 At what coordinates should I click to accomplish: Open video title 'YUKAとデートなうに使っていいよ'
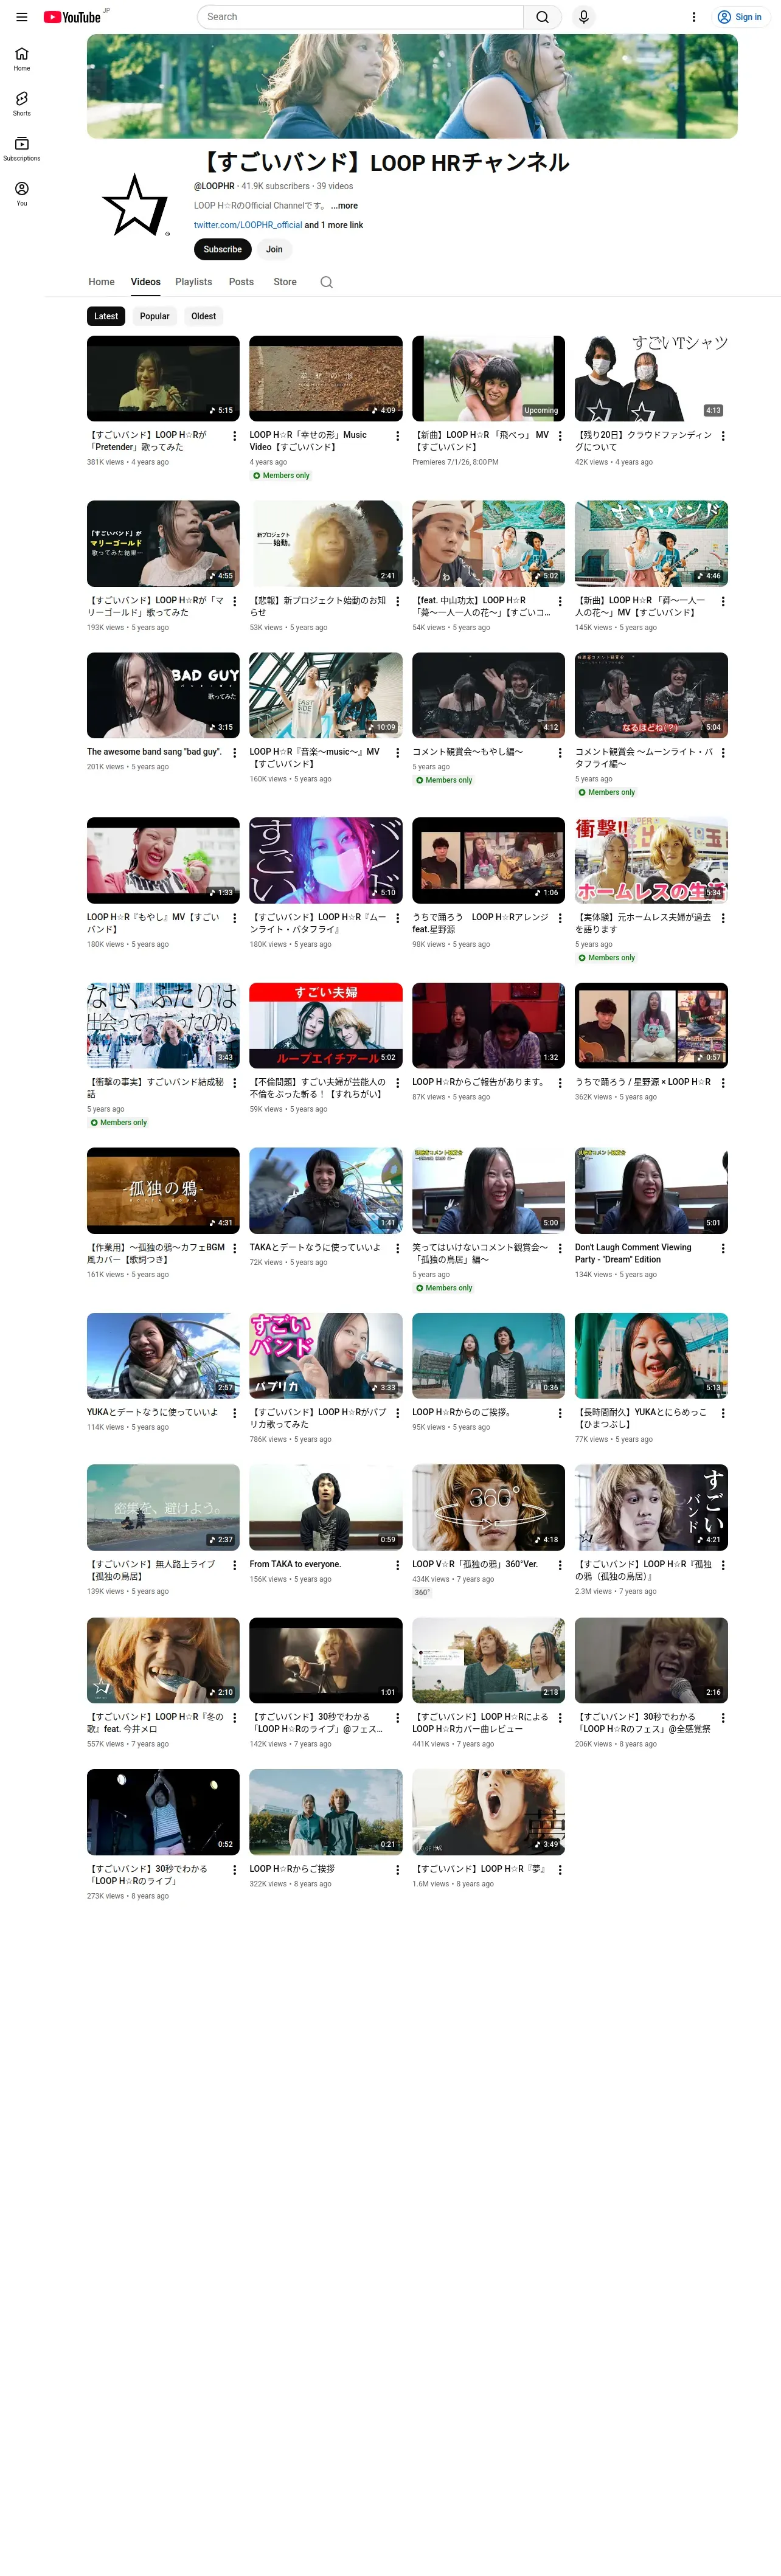[x=152, y=1412]
